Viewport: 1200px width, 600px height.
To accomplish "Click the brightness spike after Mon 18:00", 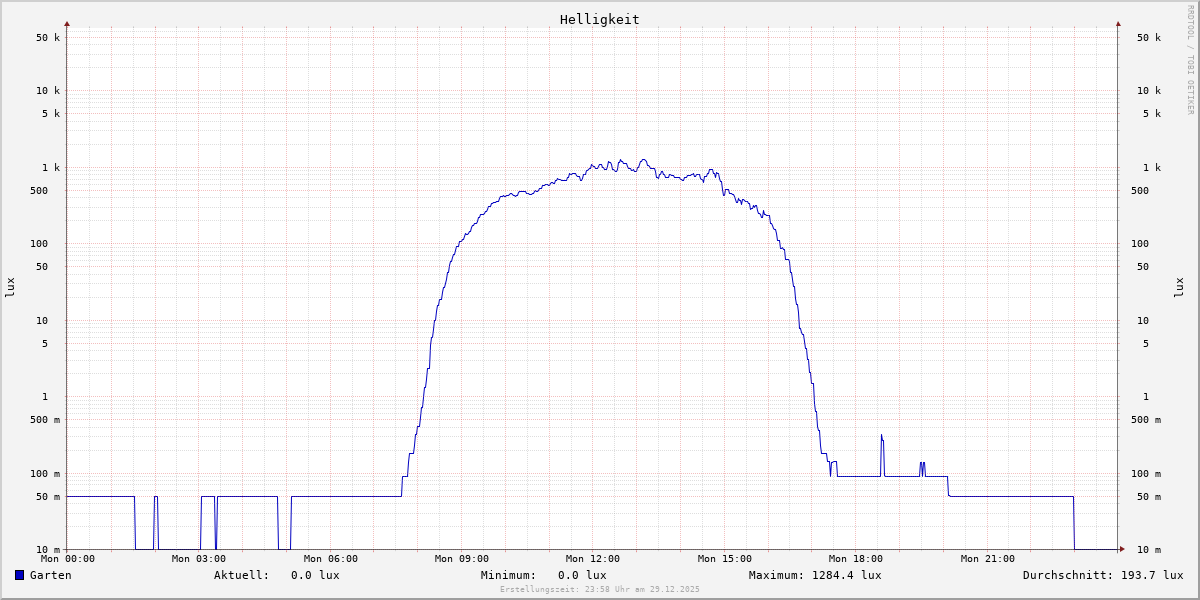I will point(881,438).
